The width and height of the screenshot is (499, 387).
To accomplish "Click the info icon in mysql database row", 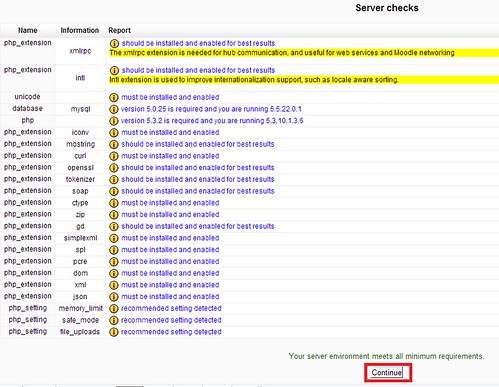I will coord(114,109).
